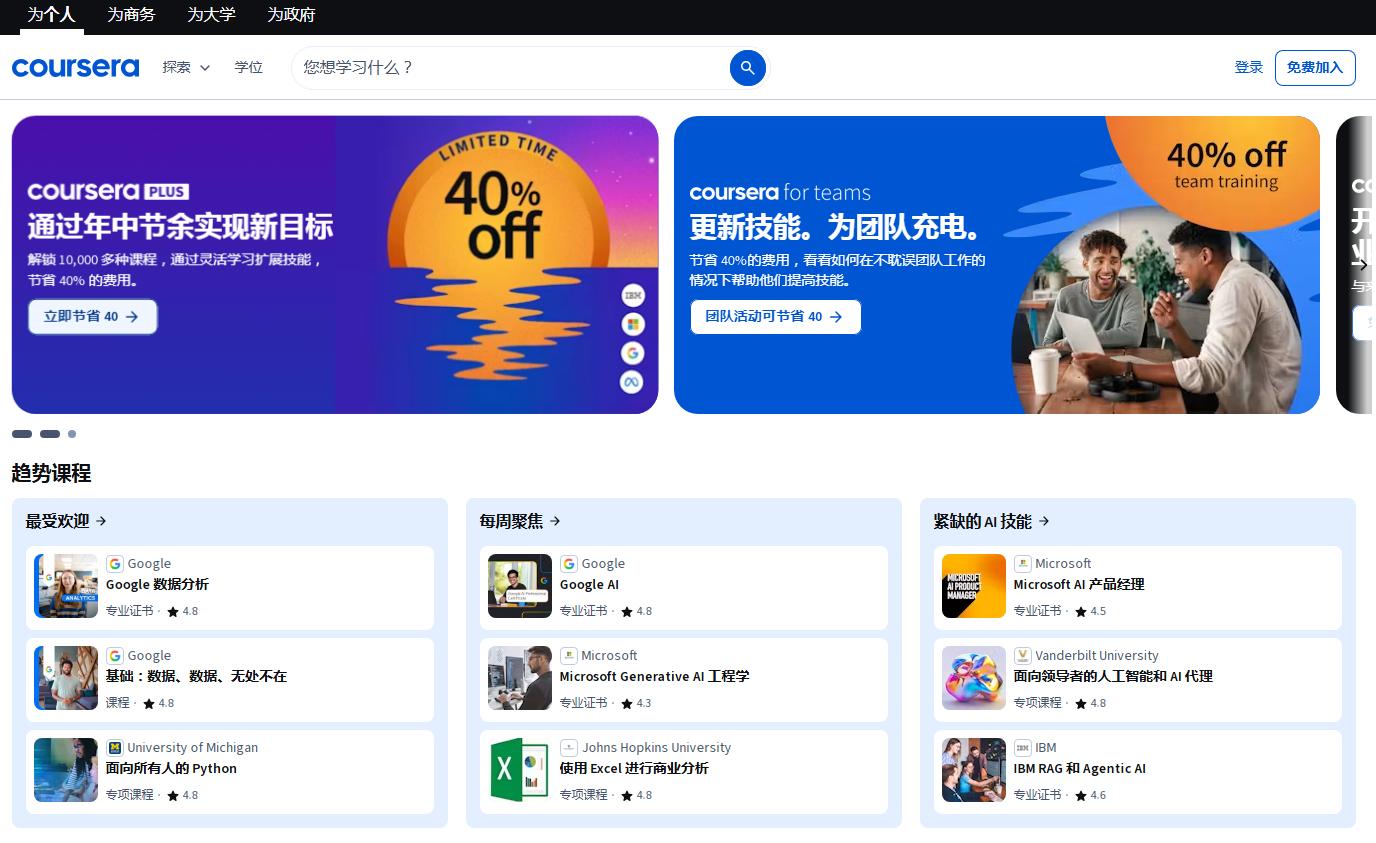Select the third carousel indicator dot
Screen dimensions: 1376x843
coord(72,434)
